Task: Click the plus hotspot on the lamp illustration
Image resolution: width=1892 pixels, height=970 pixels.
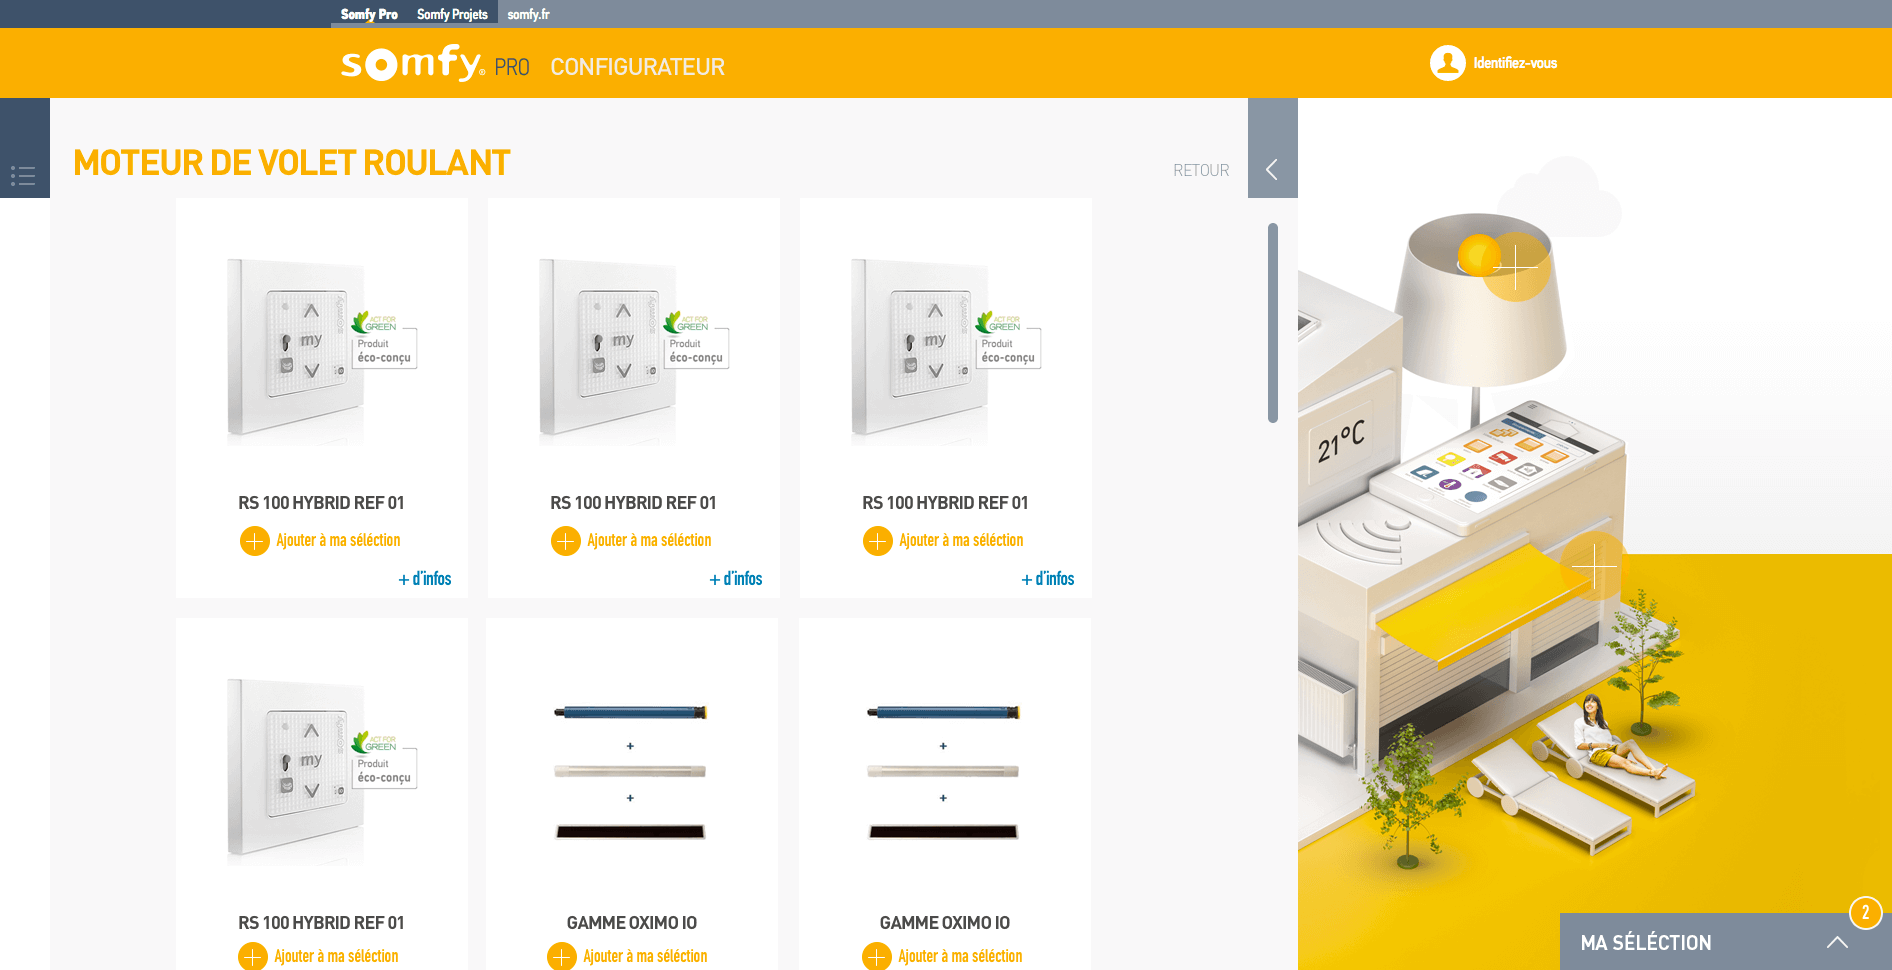Action: [1516, 266]
